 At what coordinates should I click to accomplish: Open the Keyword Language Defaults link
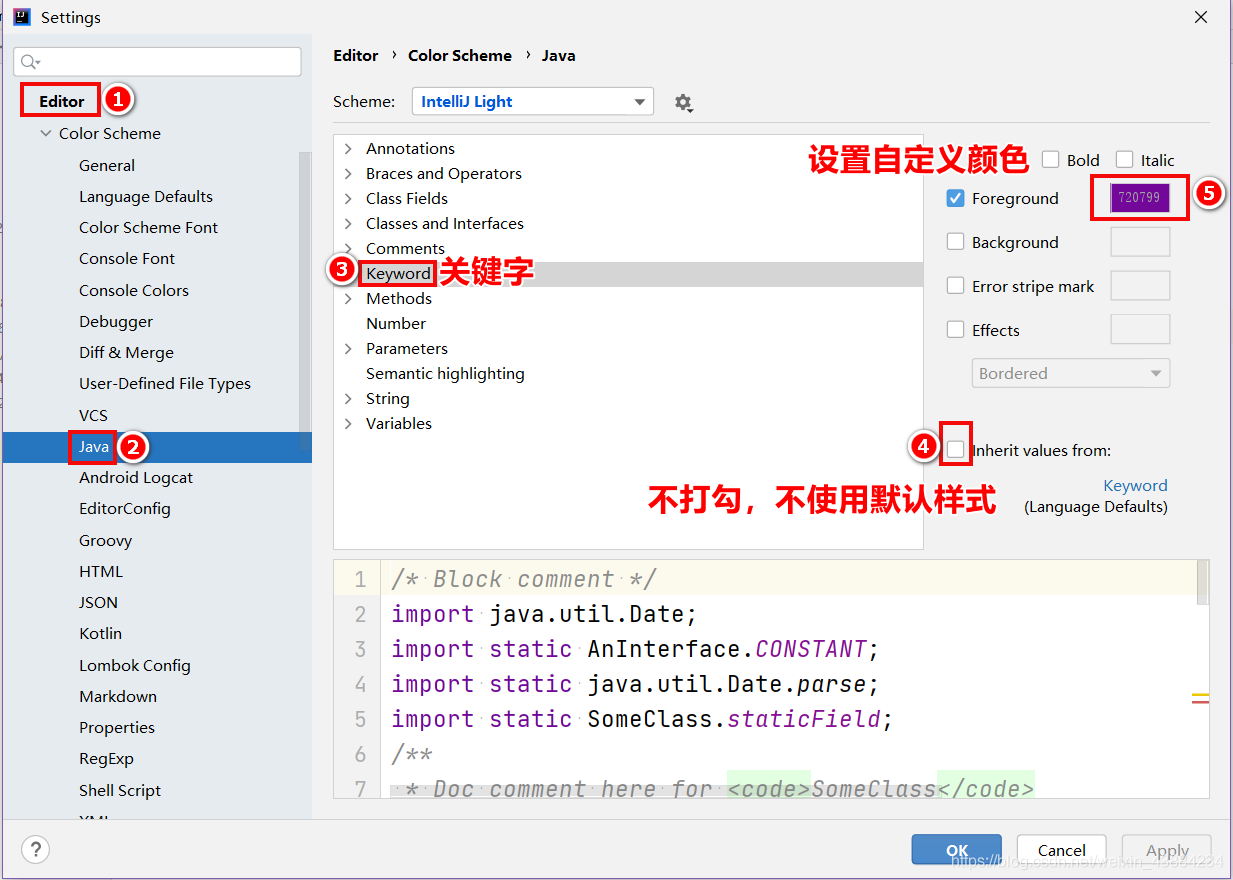pyautogui.click(x=1135, y=485)
